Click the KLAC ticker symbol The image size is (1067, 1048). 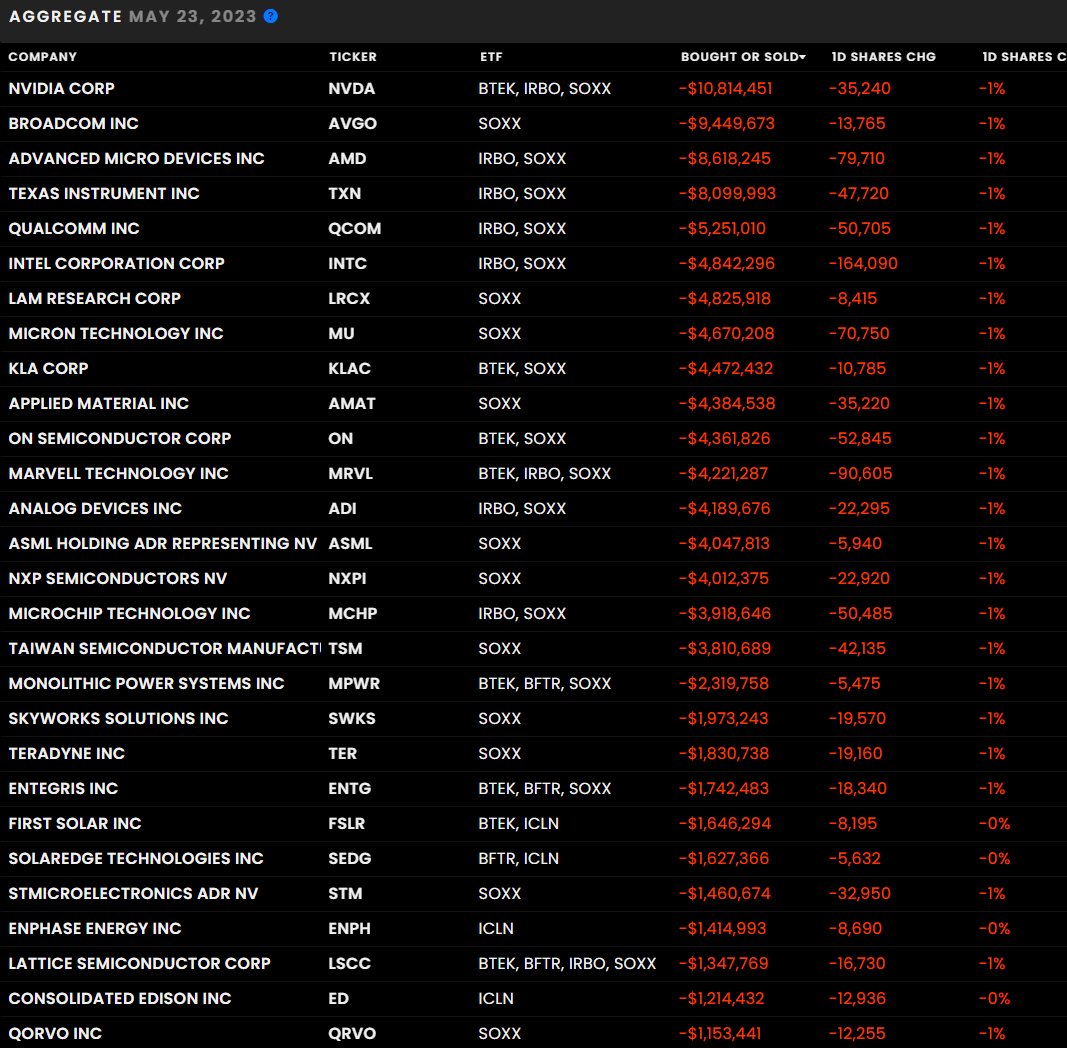[350, 368]
